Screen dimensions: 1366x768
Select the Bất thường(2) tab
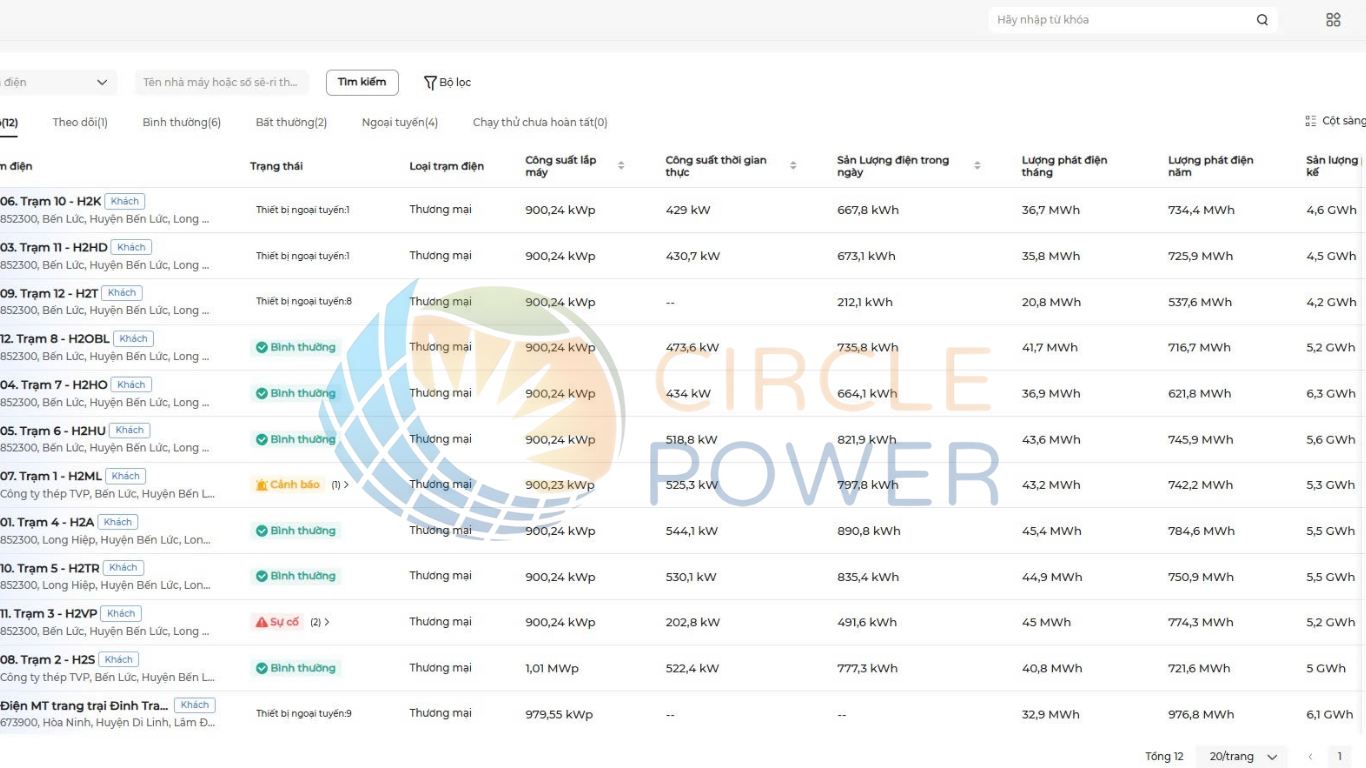coord(291,122)
